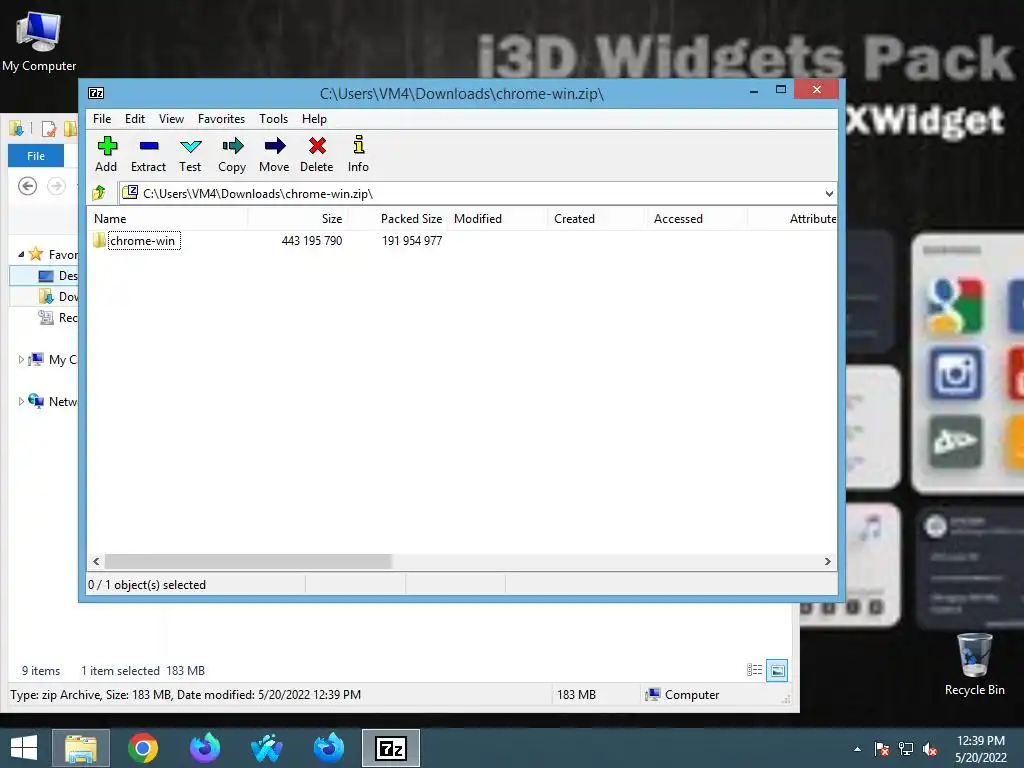
Task: Open the My Computer desktop icon
Action: (39, 42)
